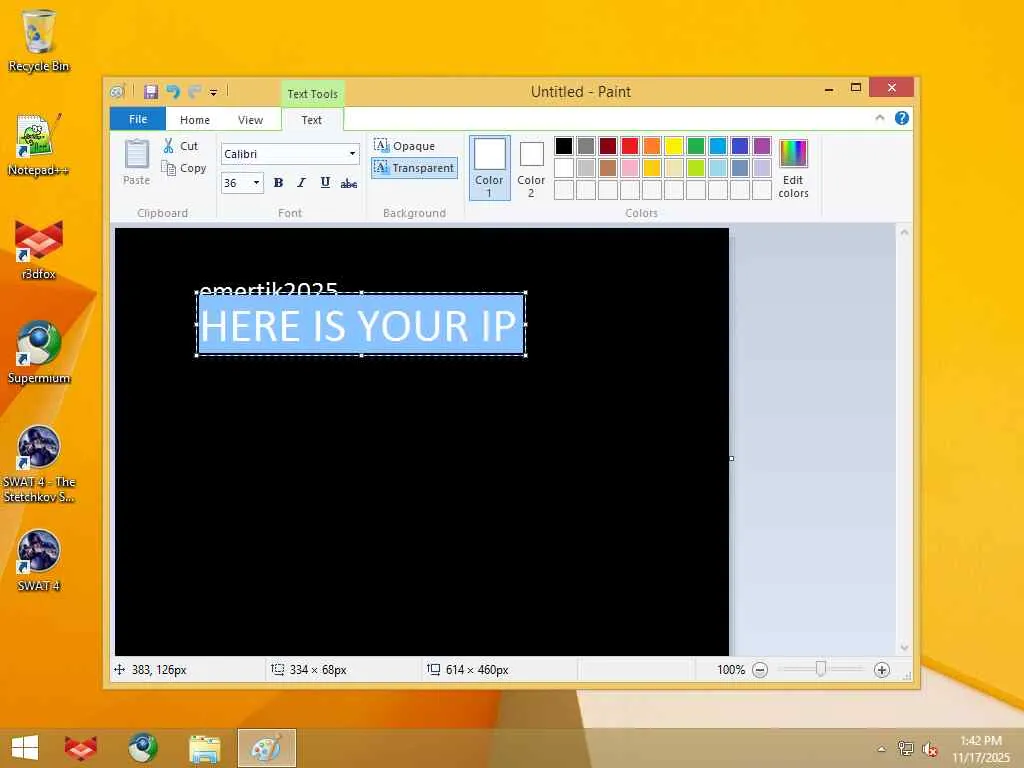
Task: Choose Opaque background option
Action: tap(405, 146)
